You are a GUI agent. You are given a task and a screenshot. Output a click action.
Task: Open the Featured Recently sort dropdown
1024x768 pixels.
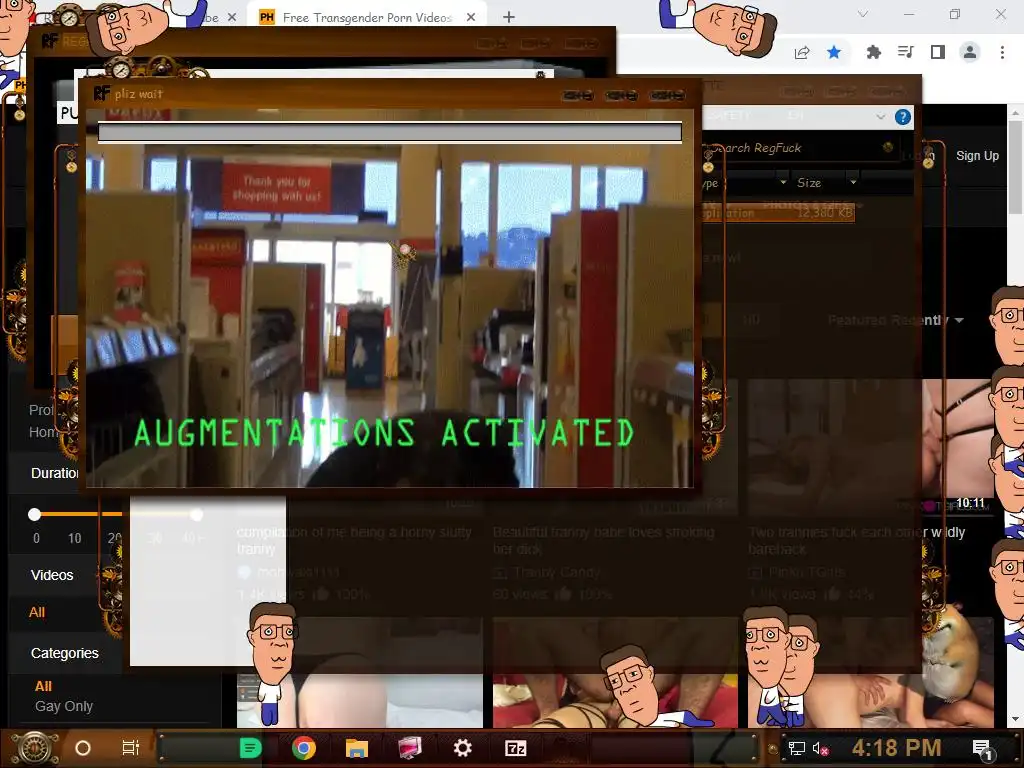tap(895, 320)
